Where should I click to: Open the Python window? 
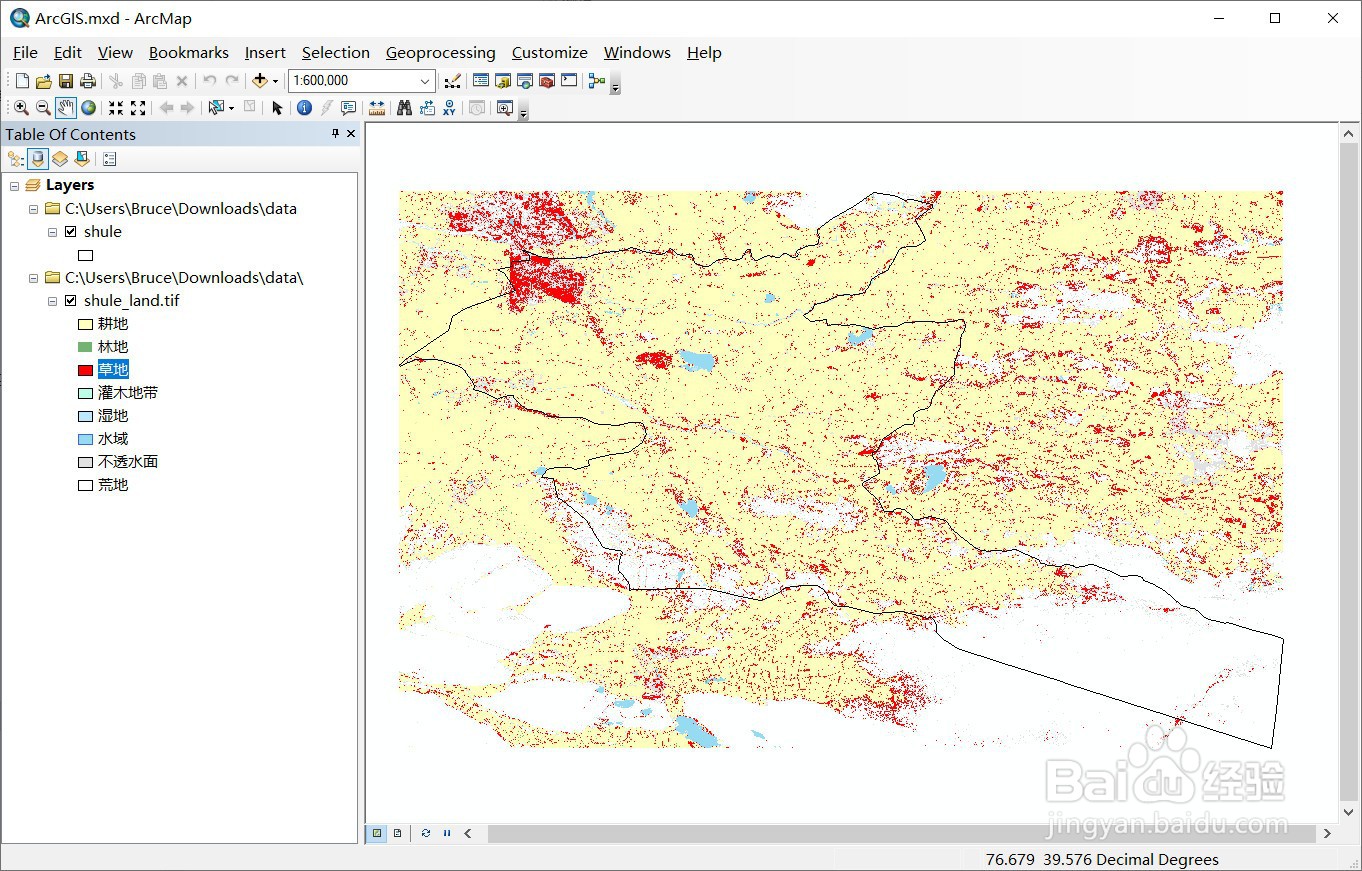(x=567, y=80)
